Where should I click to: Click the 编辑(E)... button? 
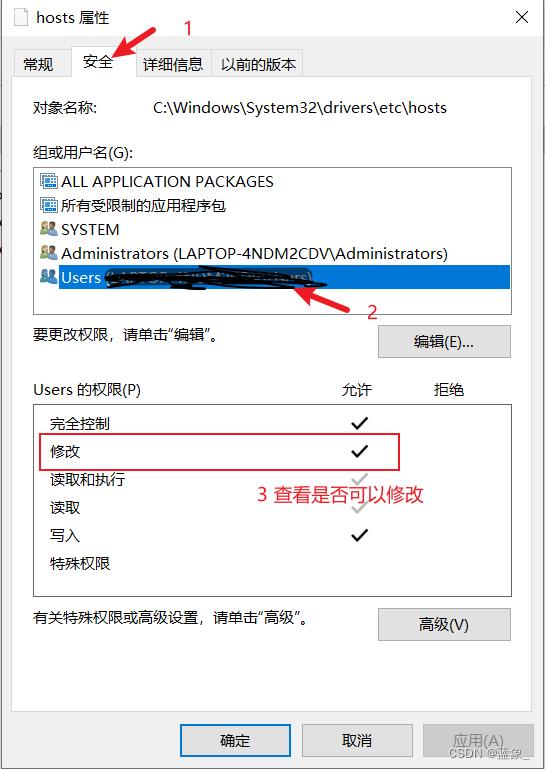(x=444, y=342)
